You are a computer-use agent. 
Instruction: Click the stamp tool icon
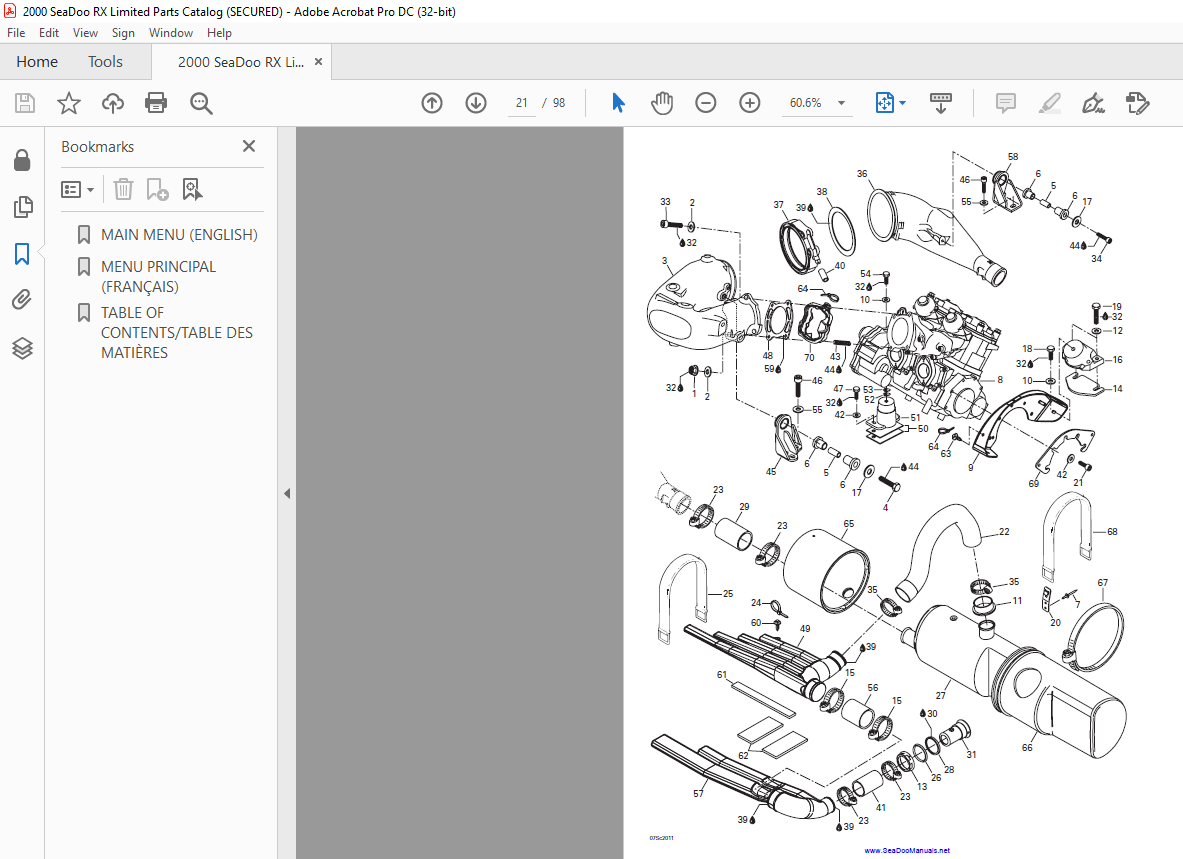(1137, 103)
